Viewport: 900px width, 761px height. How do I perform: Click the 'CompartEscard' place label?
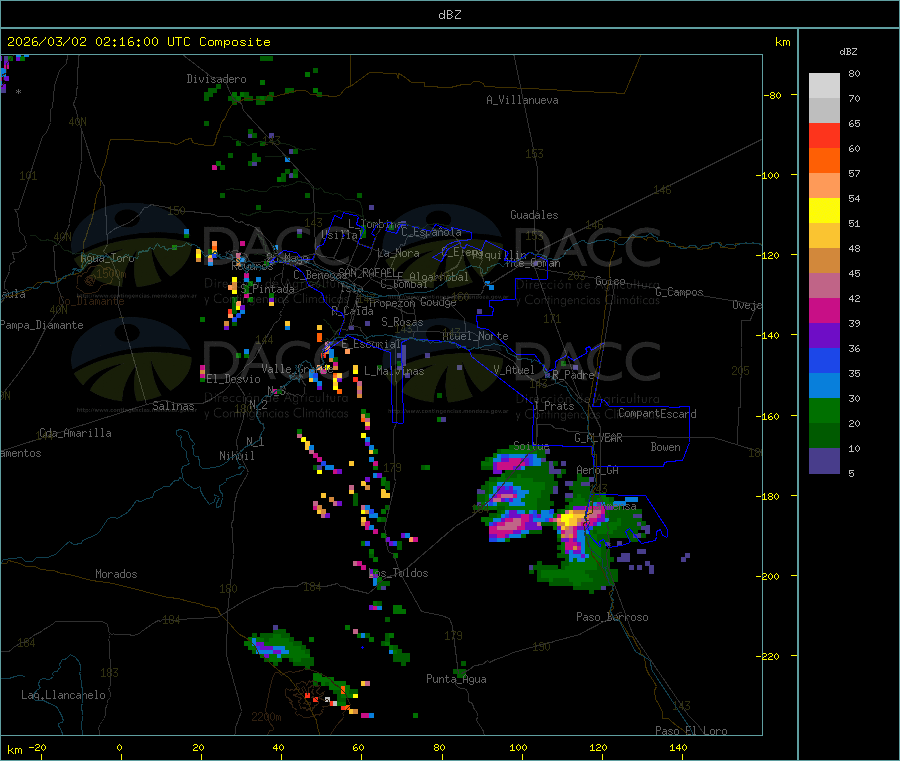tap(657, 414)
